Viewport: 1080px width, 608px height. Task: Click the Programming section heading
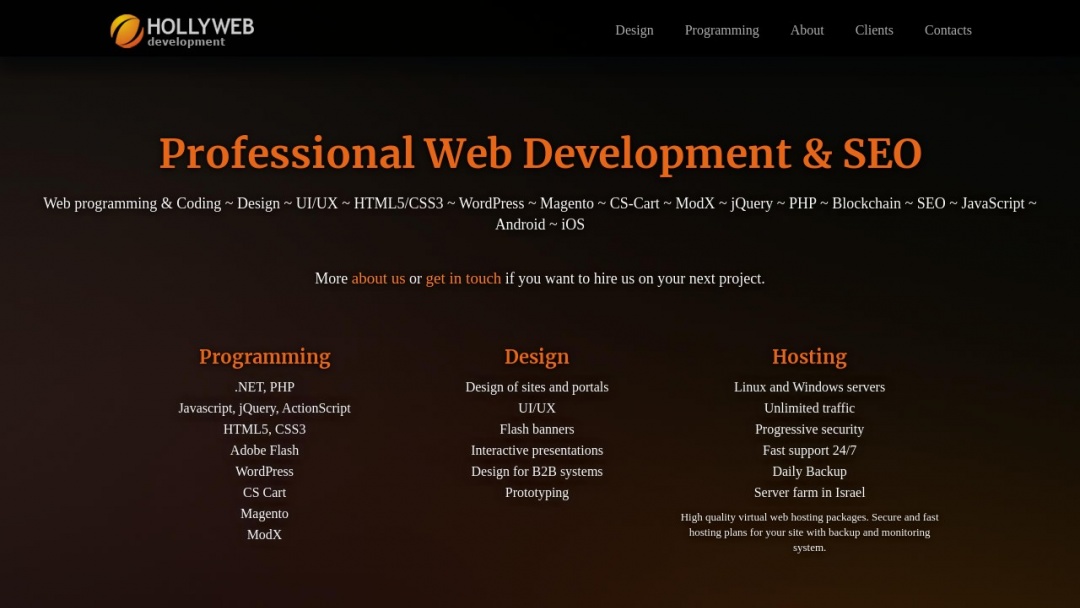click(x=264, y=356)
